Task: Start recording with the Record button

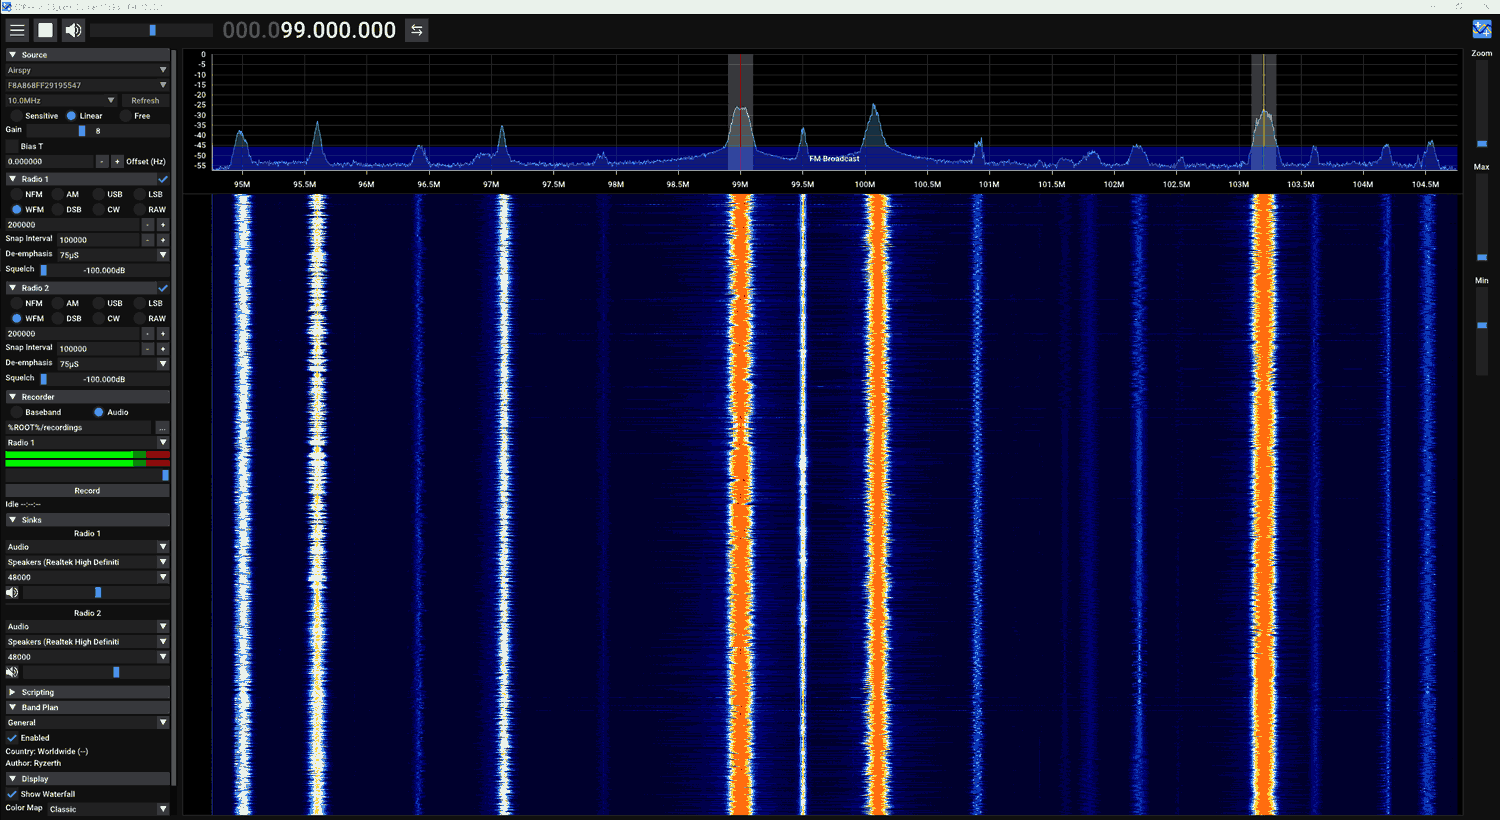Action: [87, 491]
